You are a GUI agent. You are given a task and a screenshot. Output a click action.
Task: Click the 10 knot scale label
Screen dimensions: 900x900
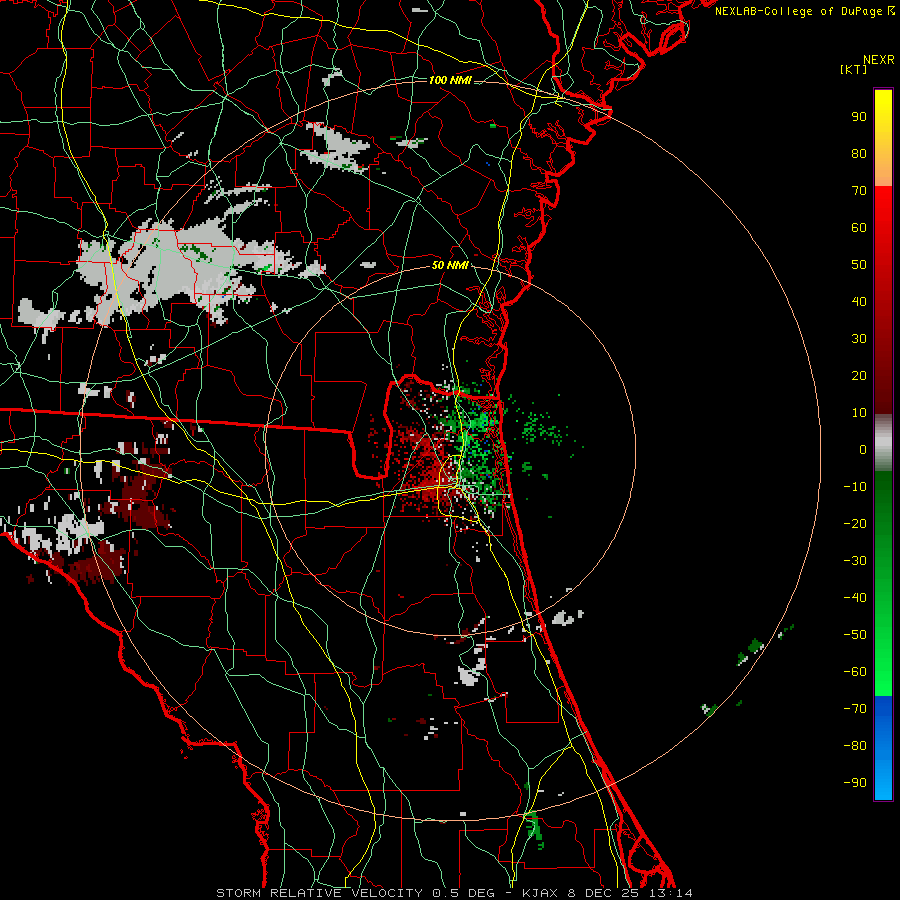coord(859,413)
